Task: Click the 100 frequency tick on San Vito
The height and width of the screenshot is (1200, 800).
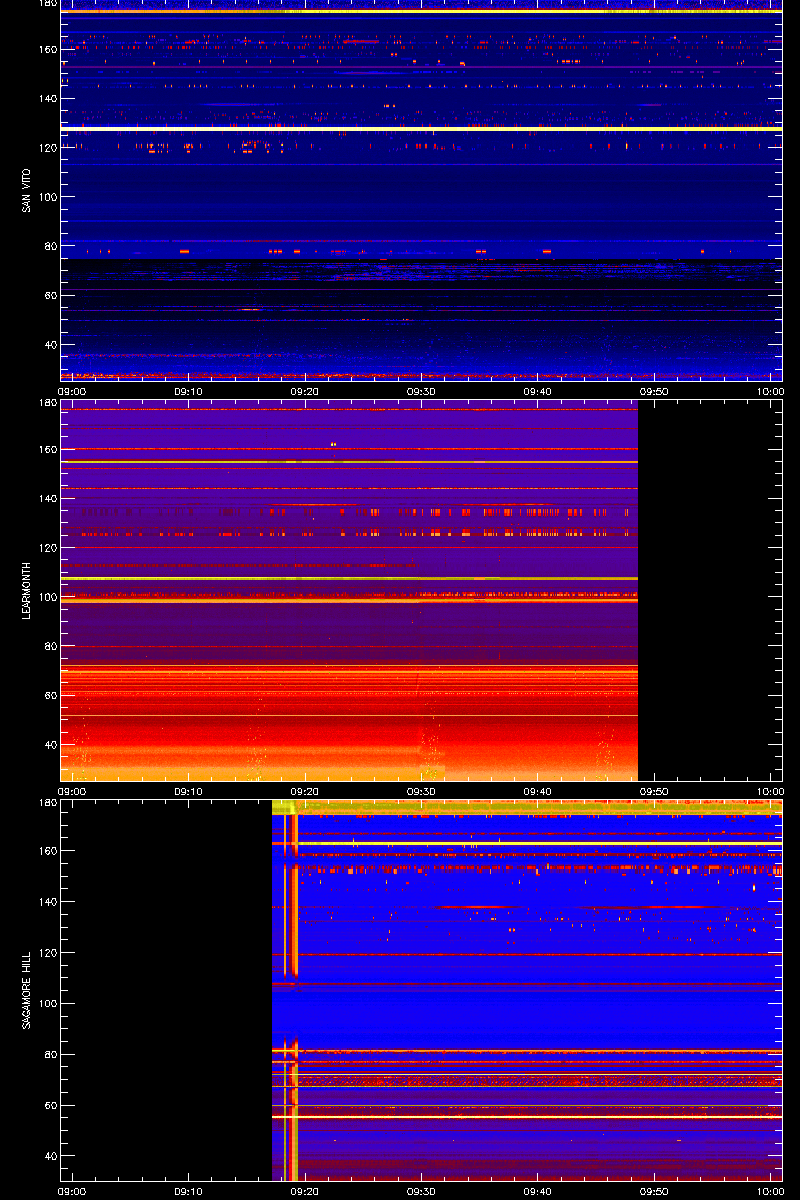Action: (x=46, y=197)
